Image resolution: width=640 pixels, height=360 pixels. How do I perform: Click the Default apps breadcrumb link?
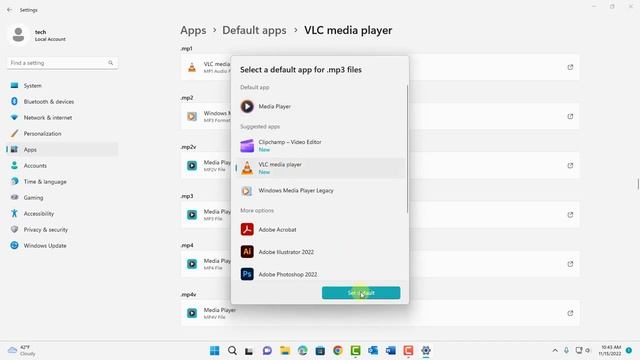coord(254,30)
